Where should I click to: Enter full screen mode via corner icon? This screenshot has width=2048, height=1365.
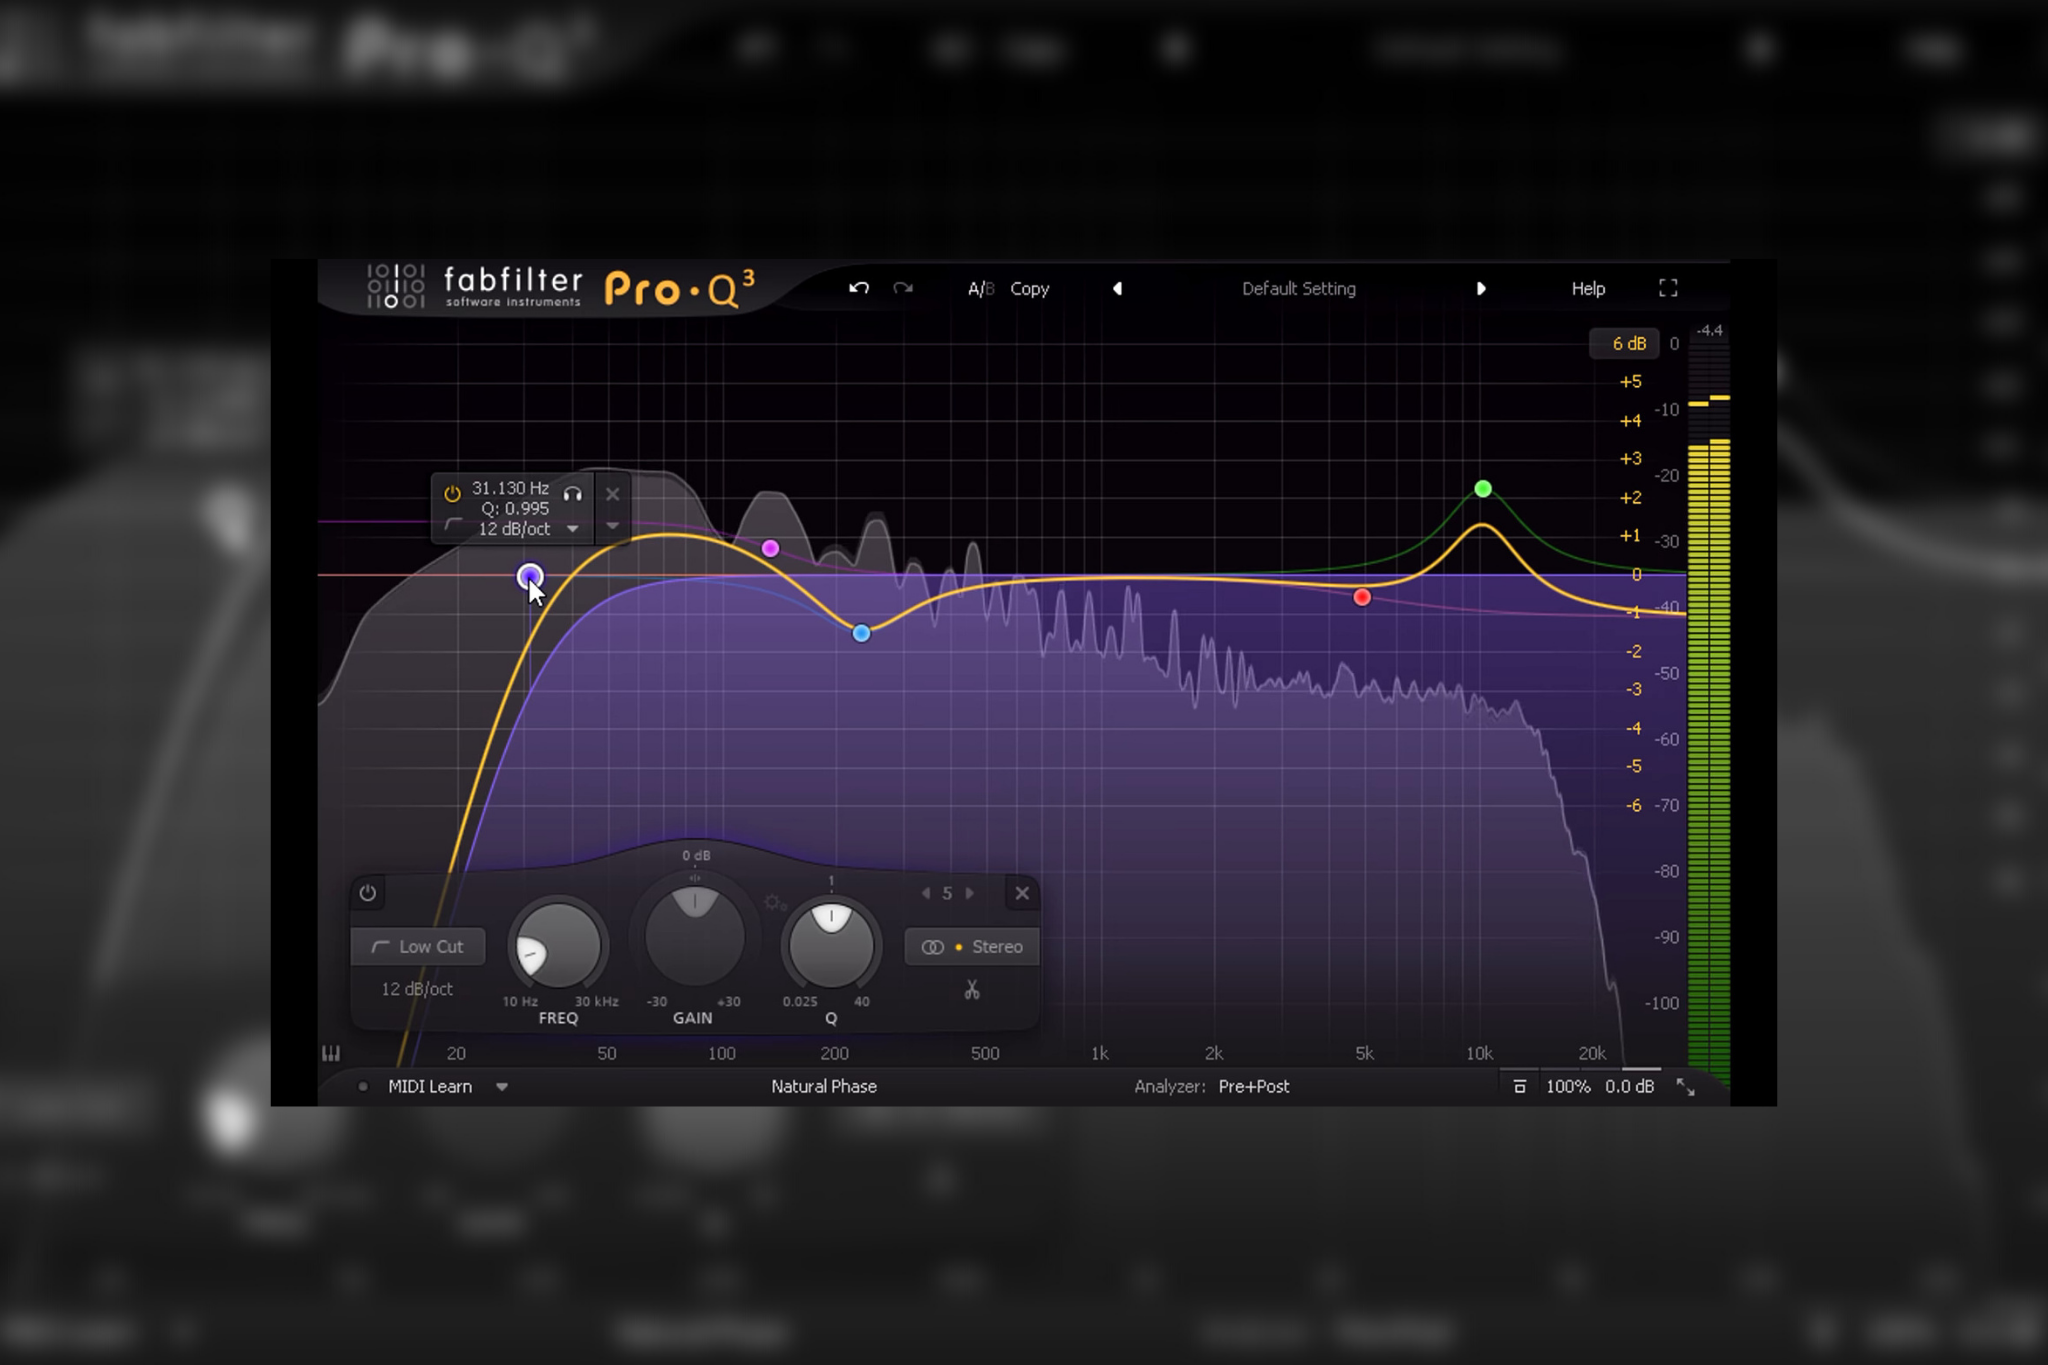(x=1668, y=288)
